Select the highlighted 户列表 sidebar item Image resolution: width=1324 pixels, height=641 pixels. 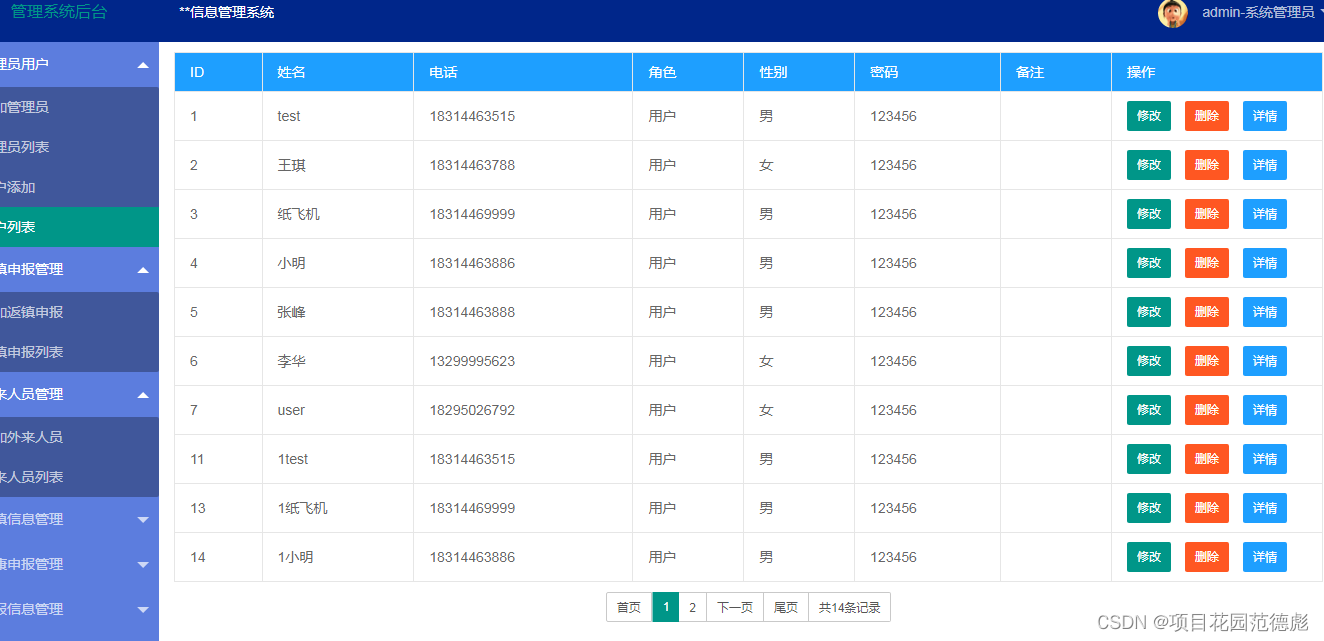tap(79, 227)
